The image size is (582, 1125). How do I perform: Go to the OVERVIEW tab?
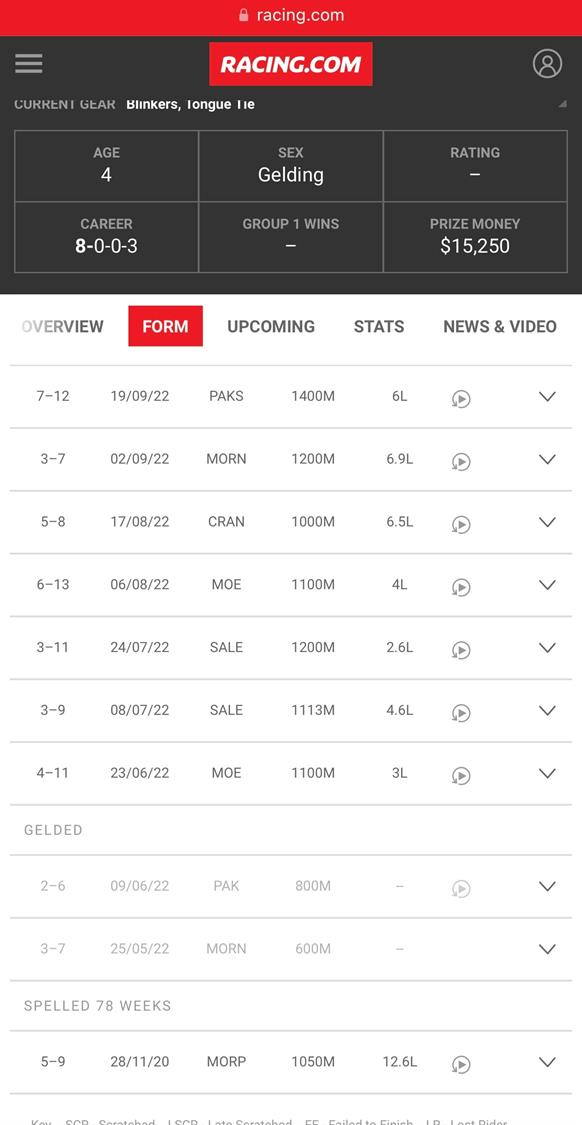62,326
